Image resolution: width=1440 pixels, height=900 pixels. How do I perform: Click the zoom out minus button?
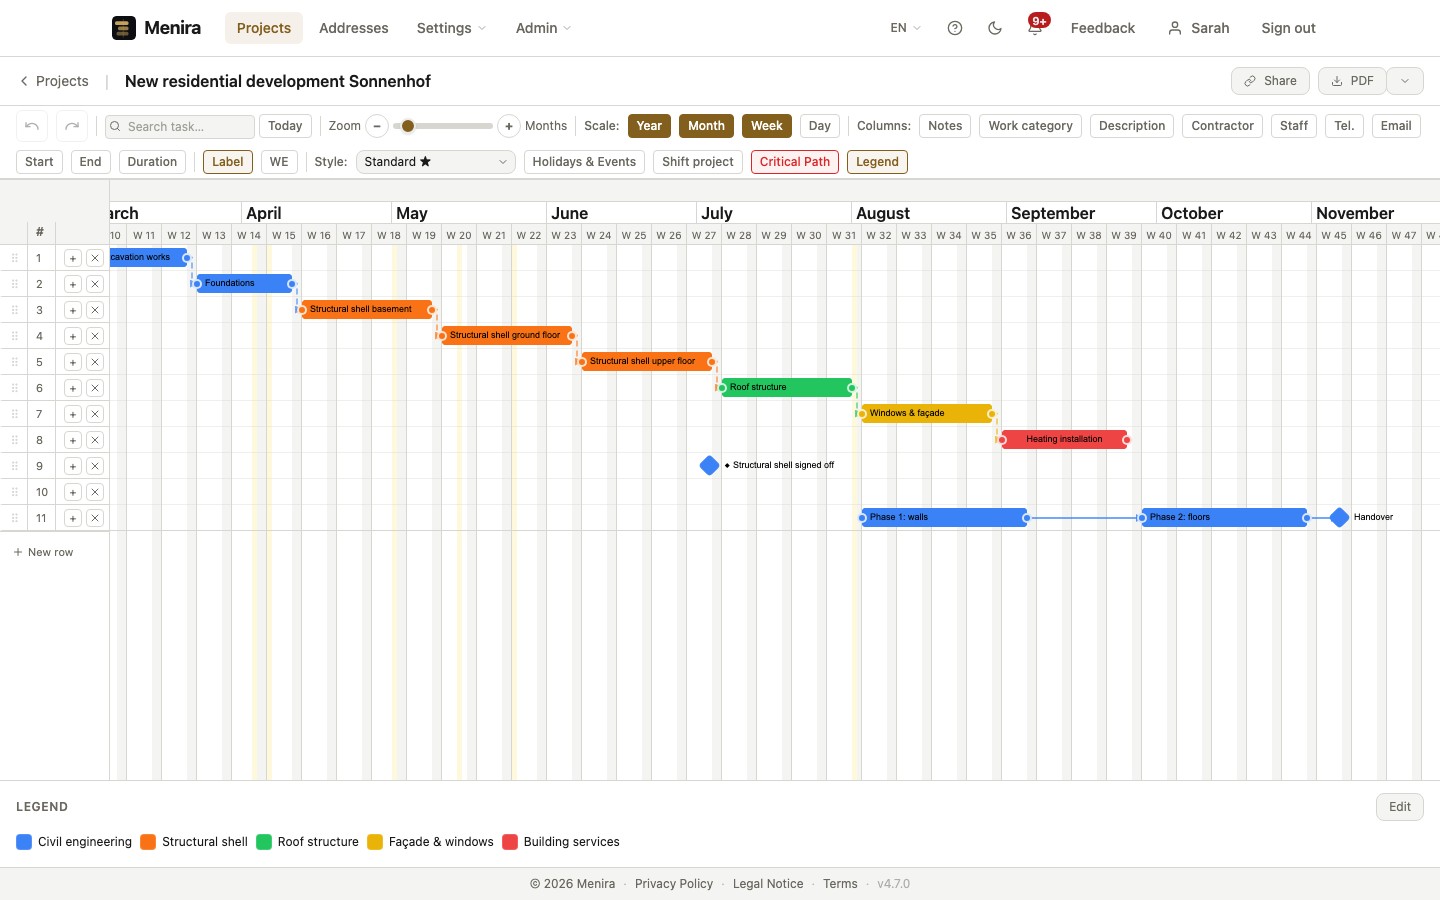pos(377,126)
